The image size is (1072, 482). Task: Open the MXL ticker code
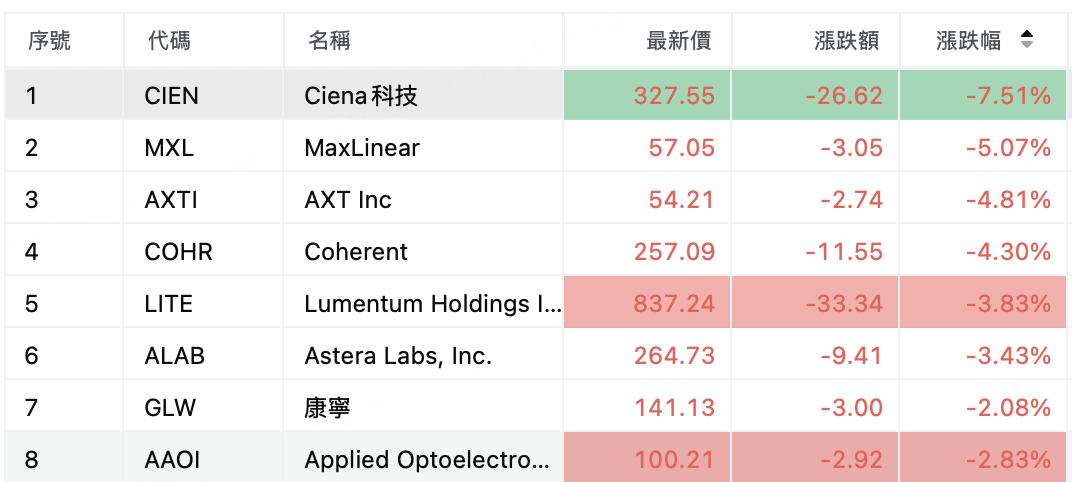tap(169, 148)
